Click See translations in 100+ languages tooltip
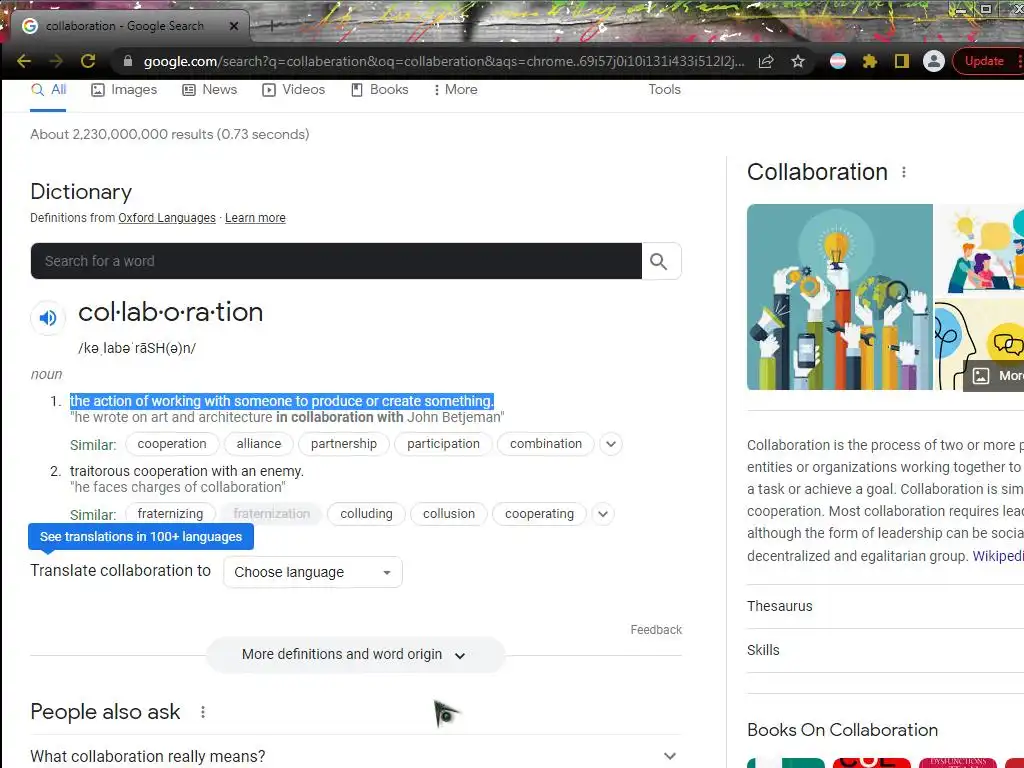Viewport: 1024px width, 768px height. (x=141, y=537)
